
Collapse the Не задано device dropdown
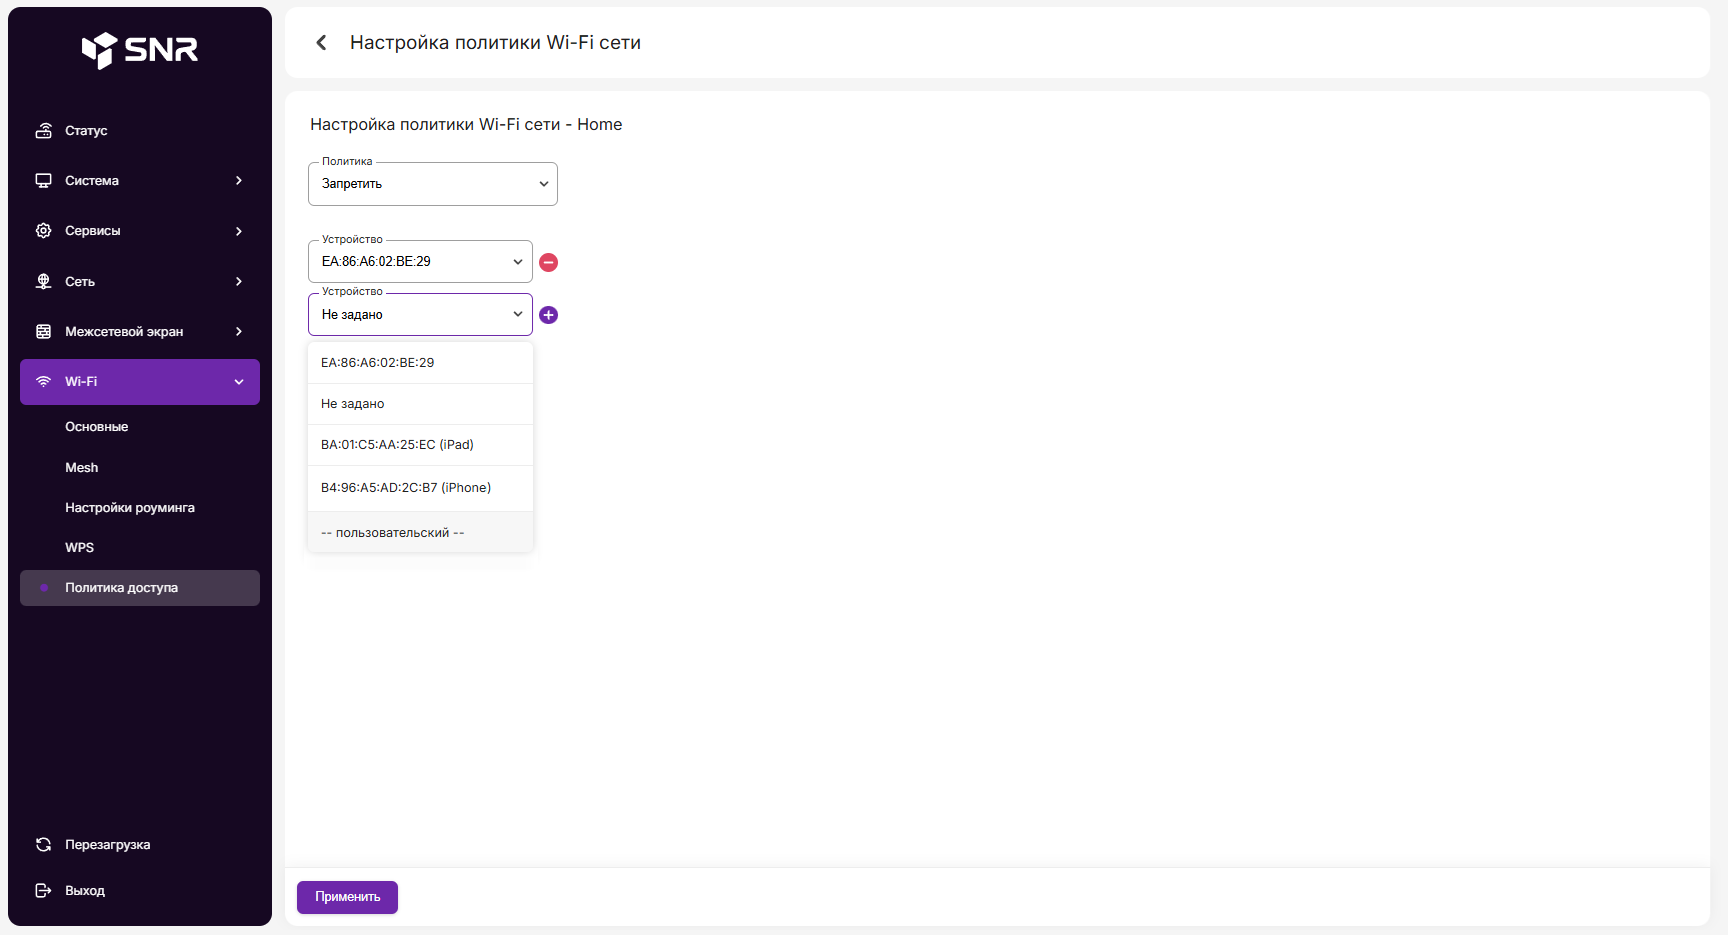pos(420,315)
